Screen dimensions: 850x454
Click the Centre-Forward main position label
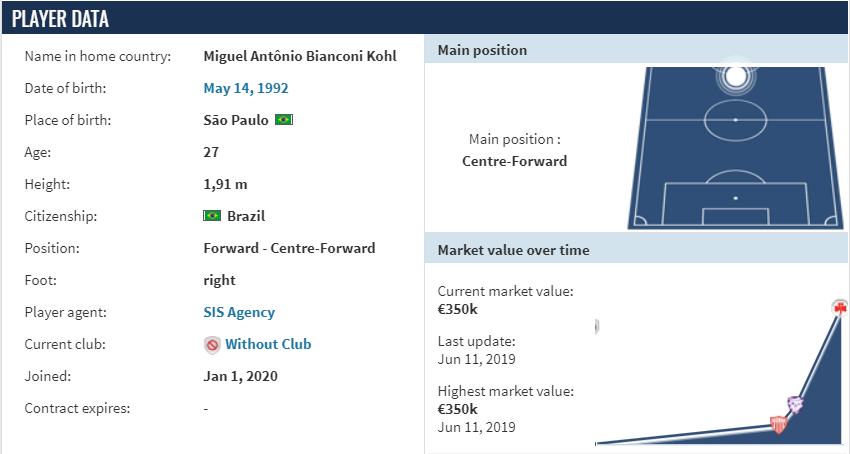click(x=514, y=161)
